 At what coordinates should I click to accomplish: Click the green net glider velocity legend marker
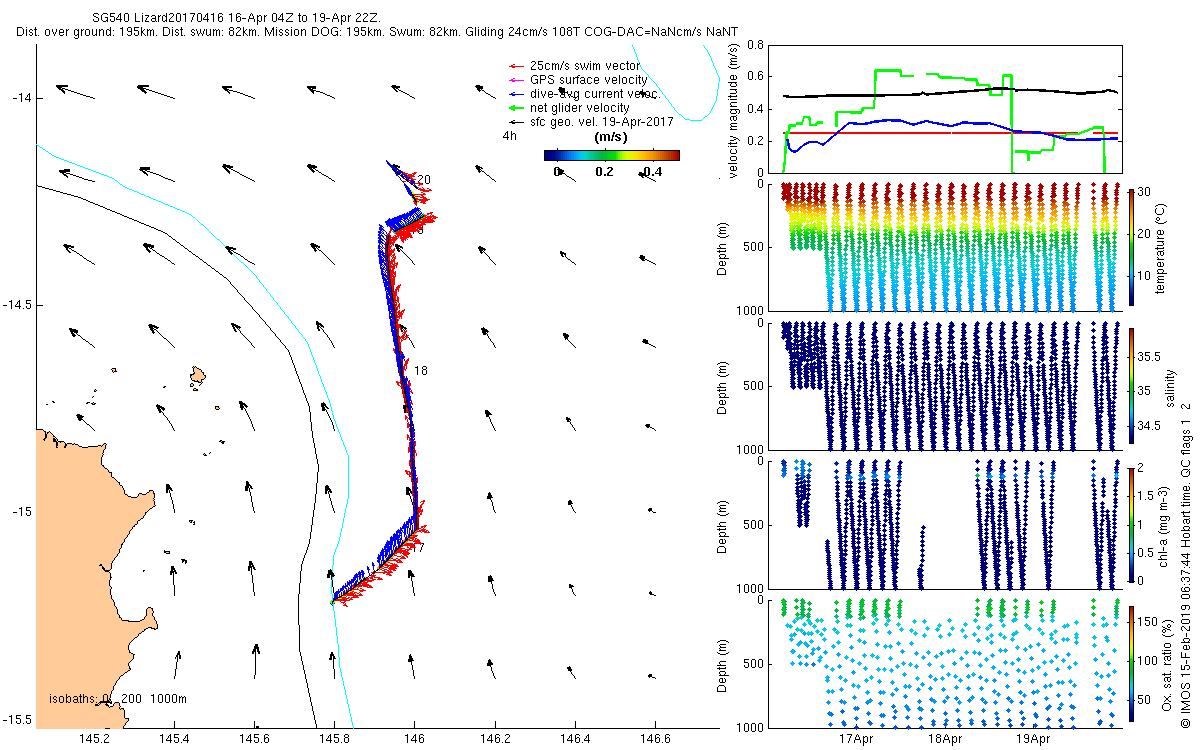516,108
